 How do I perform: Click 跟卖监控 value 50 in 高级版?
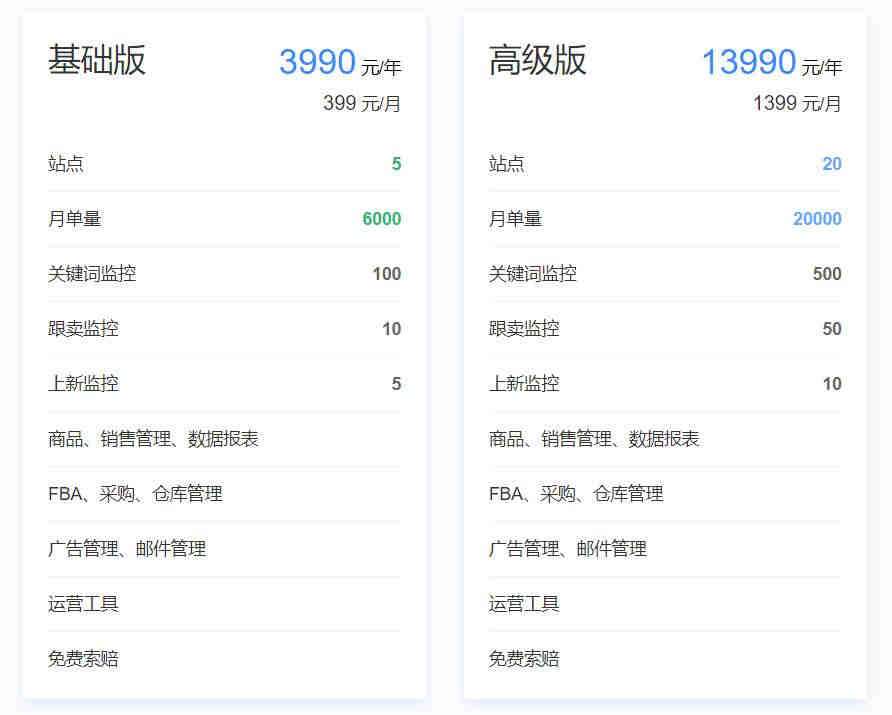pyautogui.click(x=832, y=329)
